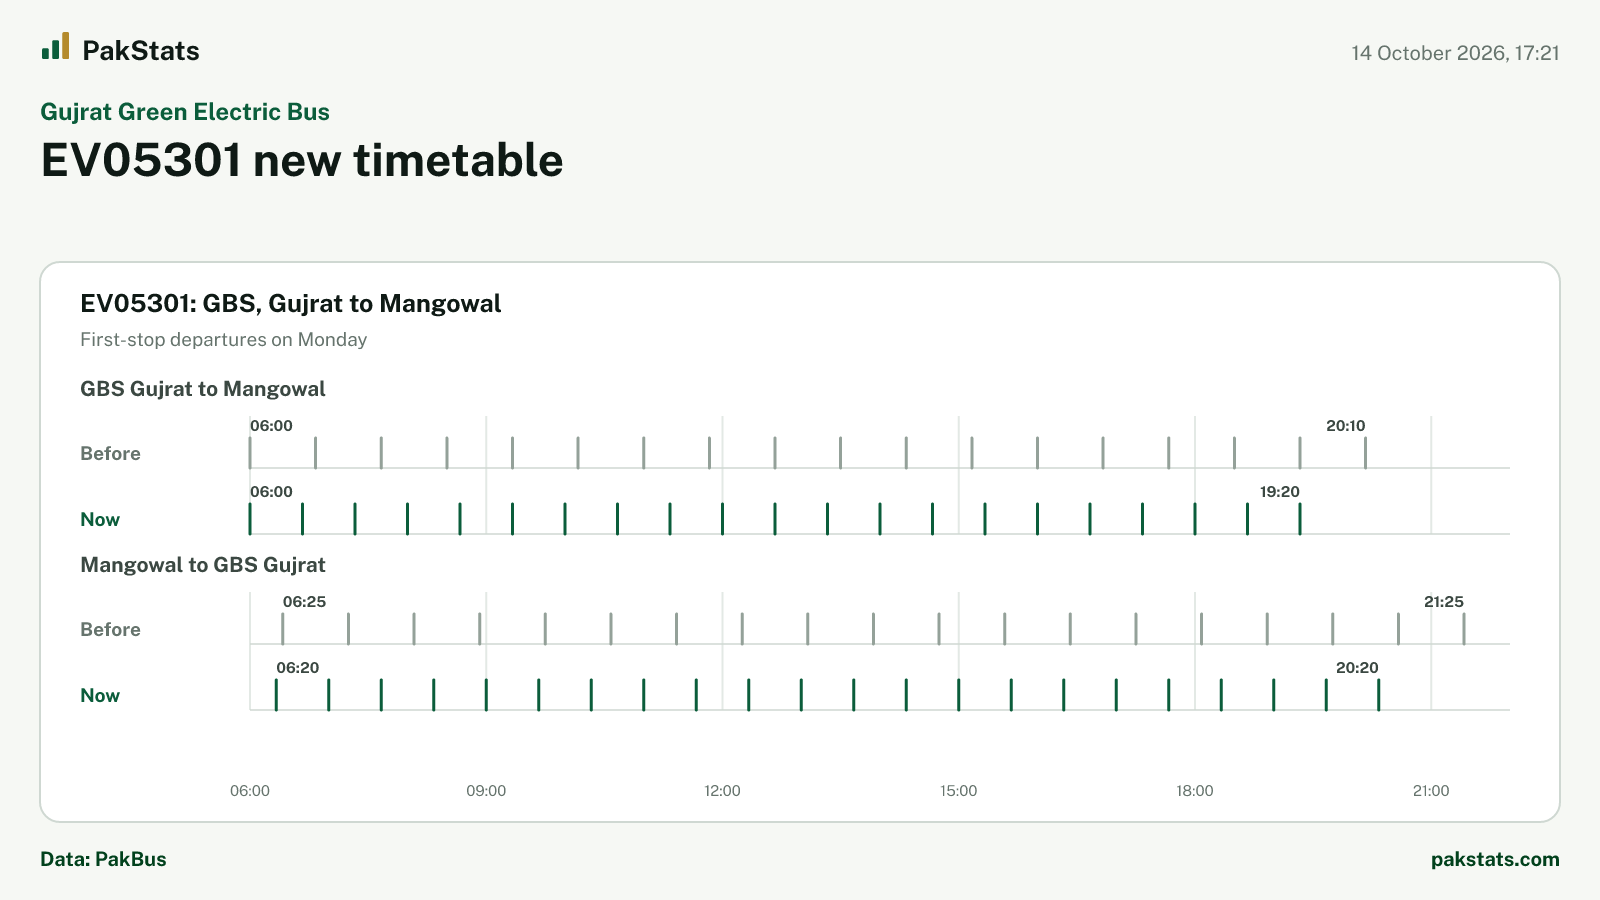Select the 20:10 last Before departure marker
The width and height of the screenshot is (1600, 900).
click(1365, 453)
